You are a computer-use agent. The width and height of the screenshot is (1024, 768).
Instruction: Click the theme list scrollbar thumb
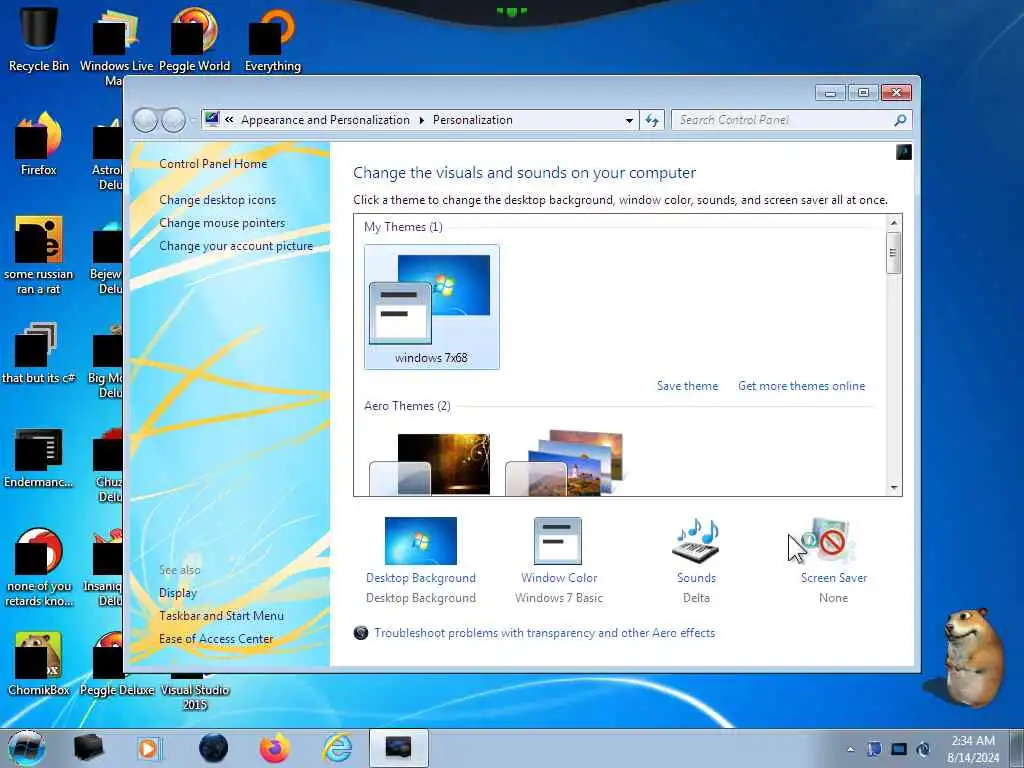894,253
